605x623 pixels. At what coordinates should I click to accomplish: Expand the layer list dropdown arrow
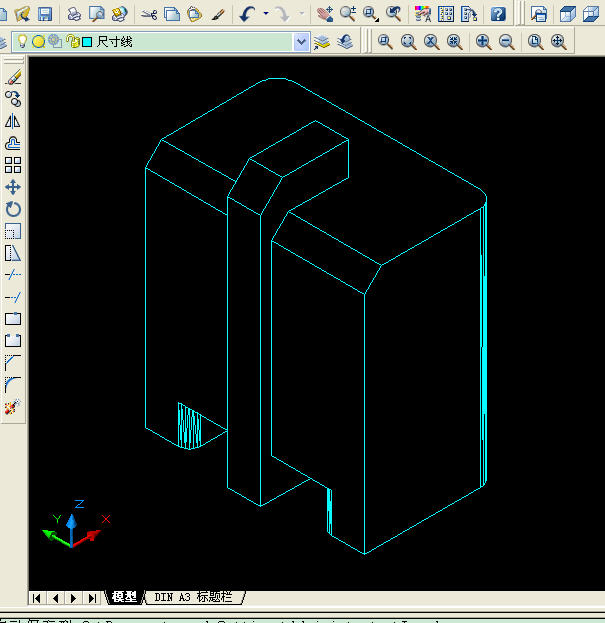pyautogui.click(x=302, y=42)
